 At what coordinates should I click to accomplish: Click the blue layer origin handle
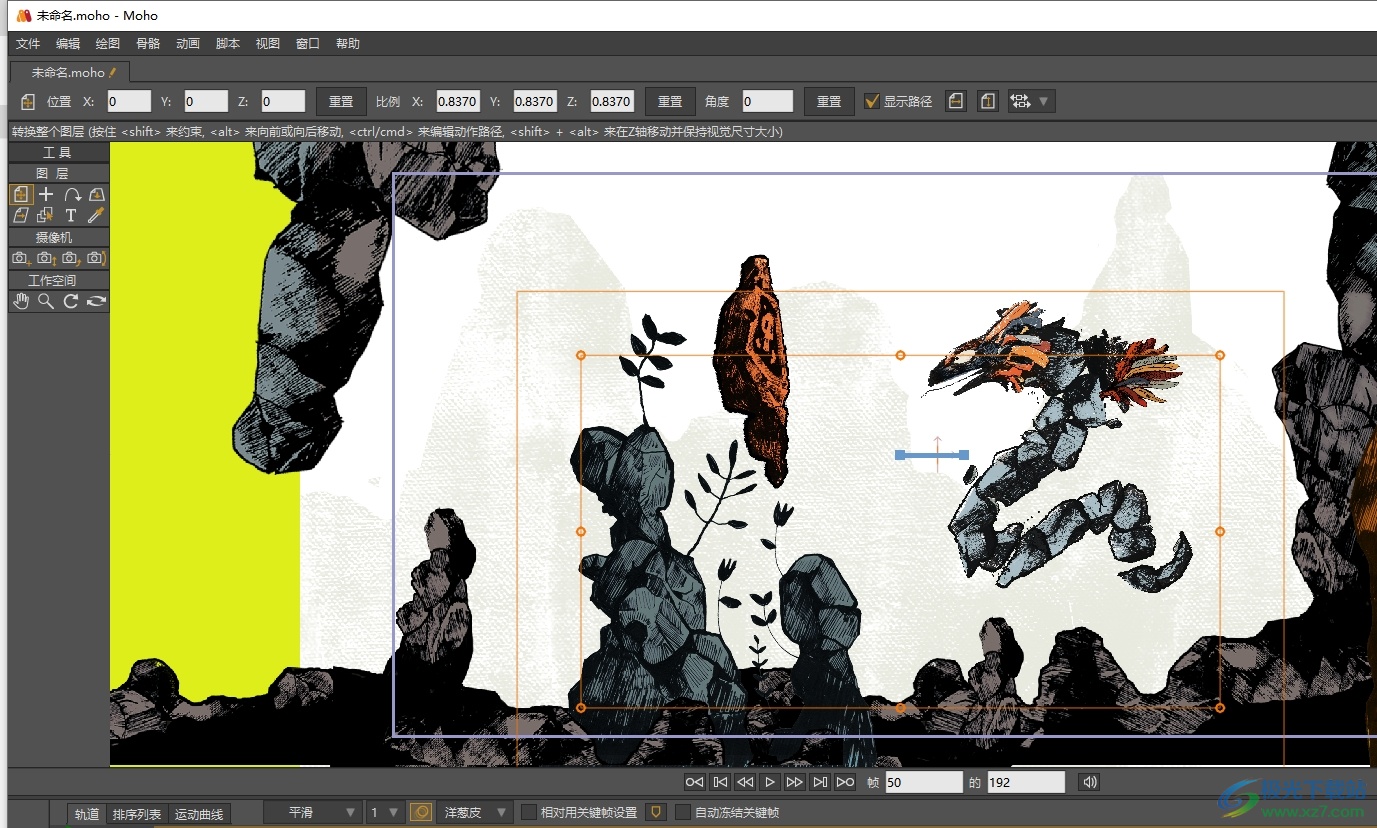tap(932, 455)
